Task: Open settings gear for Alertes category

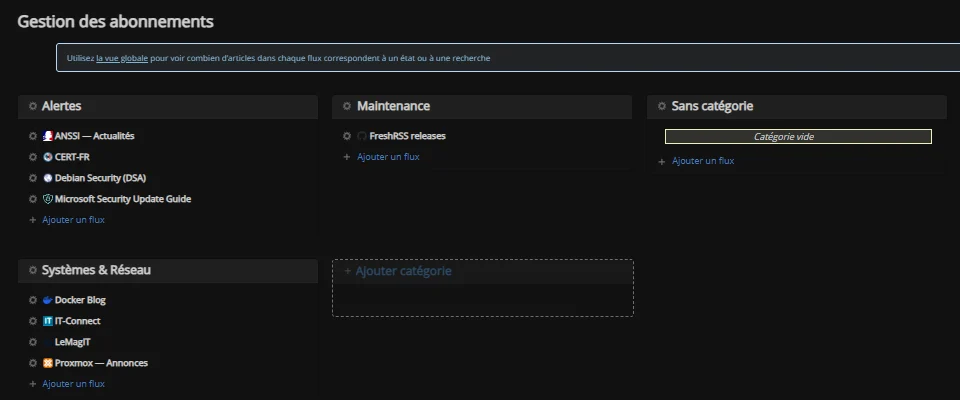Action: tap(32, 106)
